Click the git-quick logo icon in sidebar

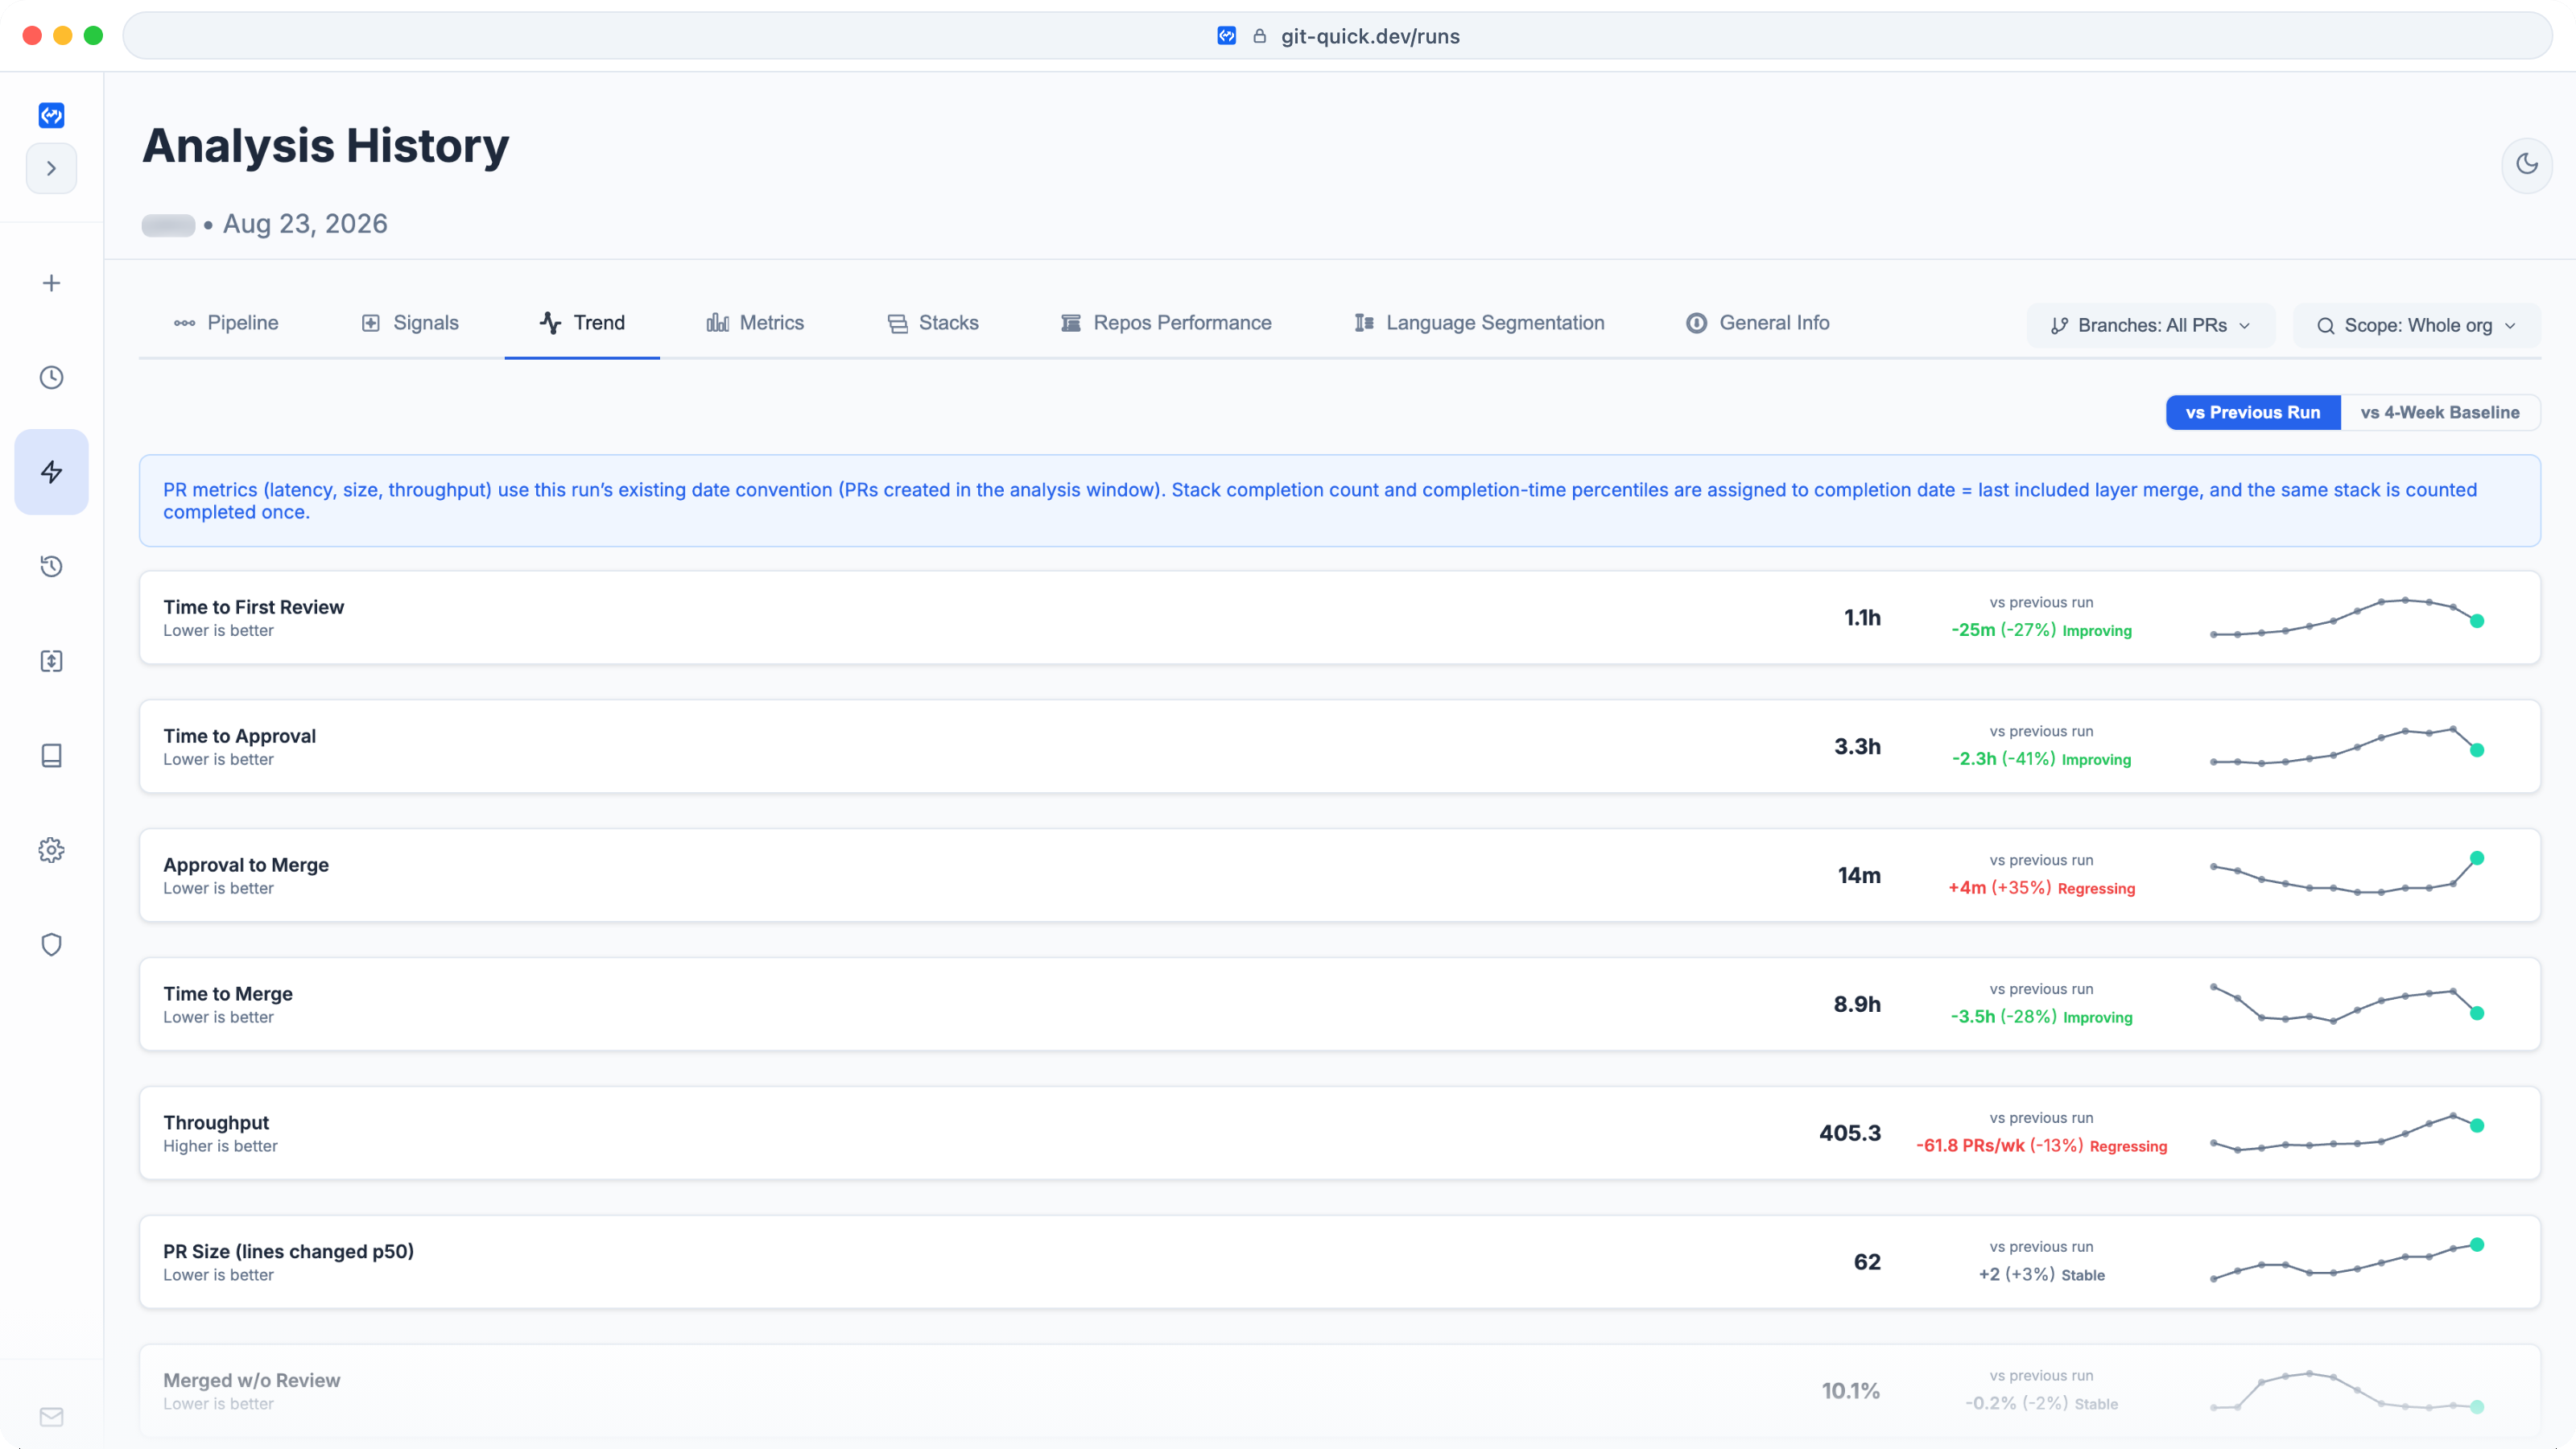51,115
